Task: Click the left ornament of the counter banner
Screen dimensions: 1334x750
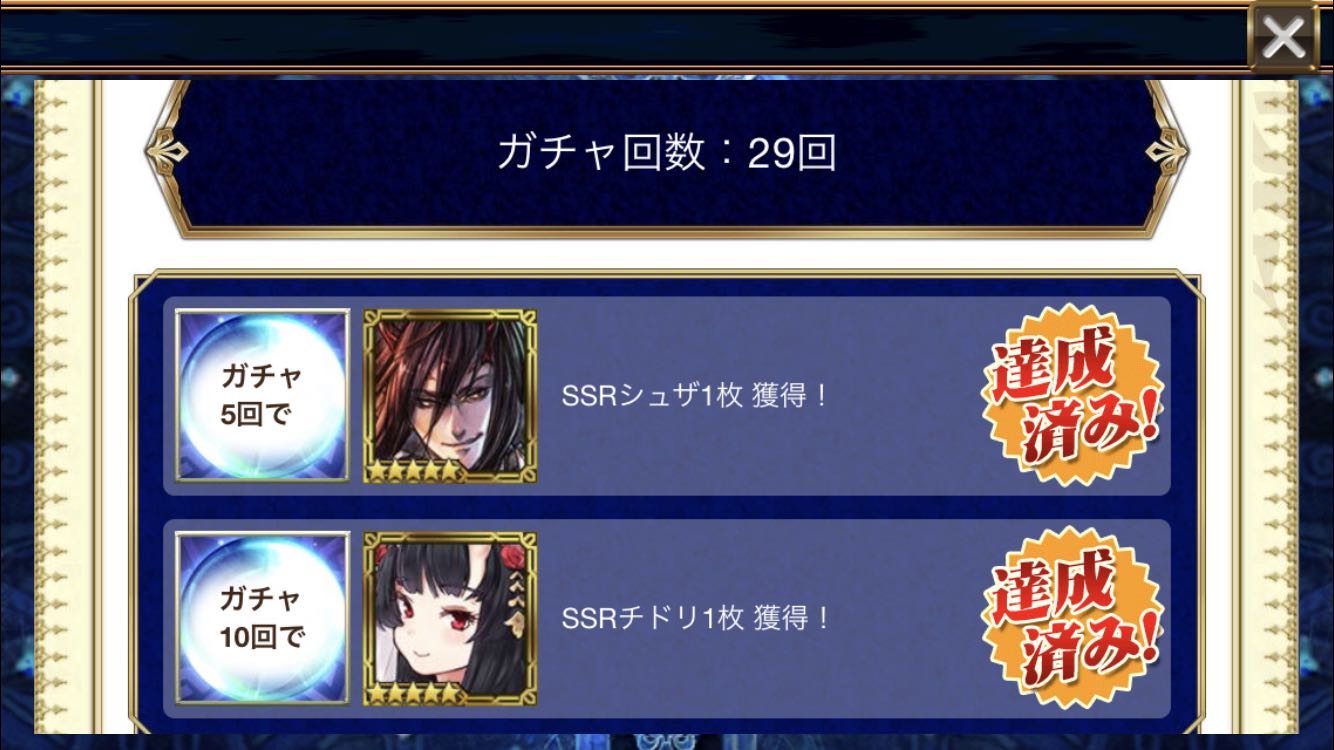Action: (166, 153)
